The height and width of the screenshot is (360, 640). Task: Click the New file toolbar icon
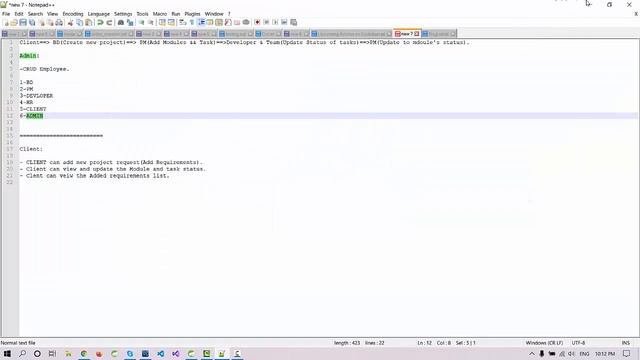click(6, 22)
